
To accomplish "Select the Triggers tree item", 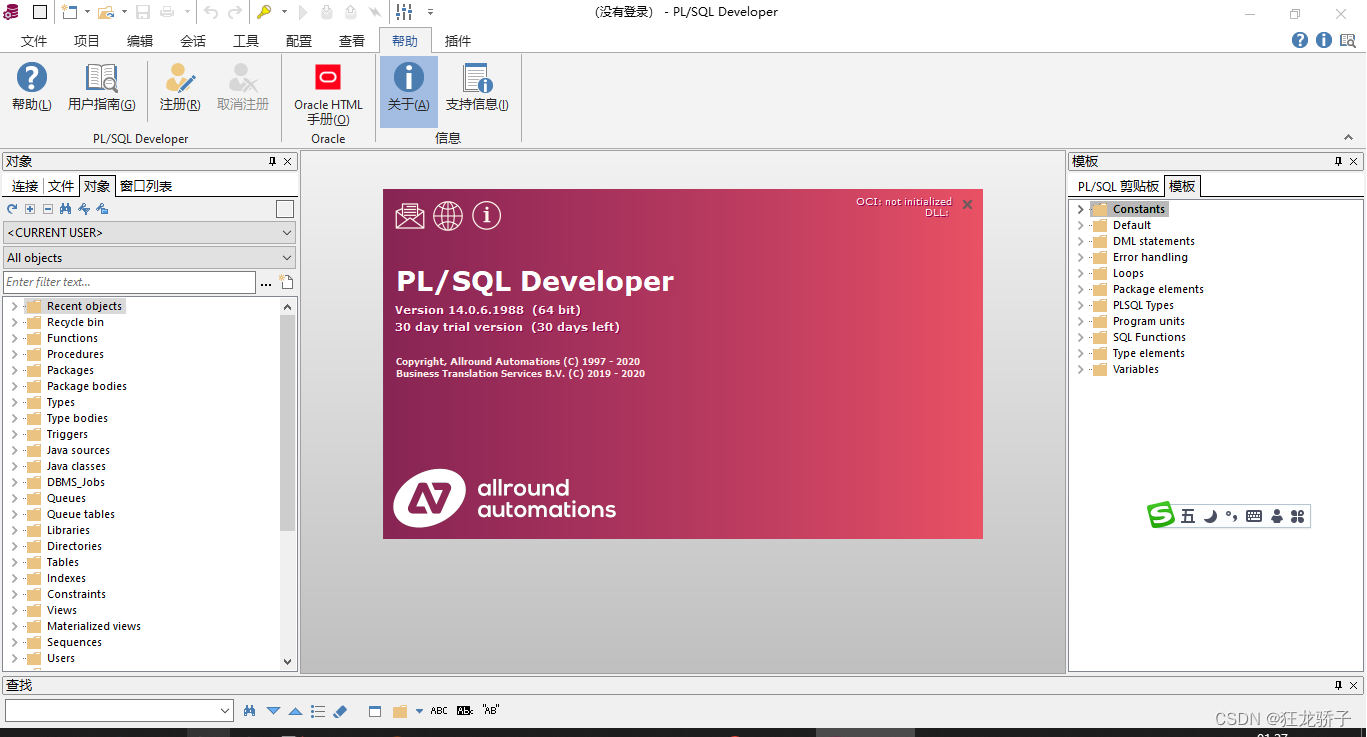I will point(67,434).
